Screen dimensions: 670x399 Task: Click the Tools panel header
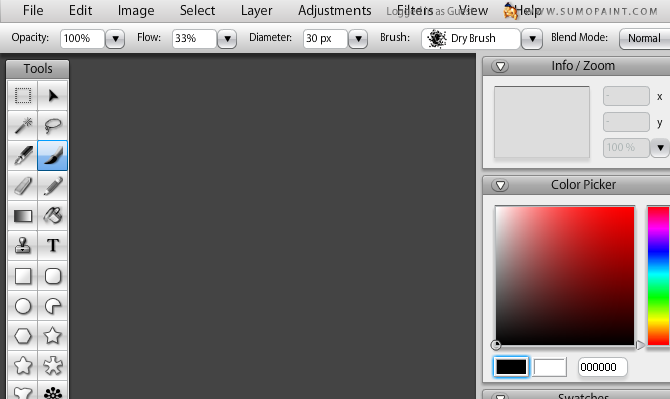[x=38, y=69]
